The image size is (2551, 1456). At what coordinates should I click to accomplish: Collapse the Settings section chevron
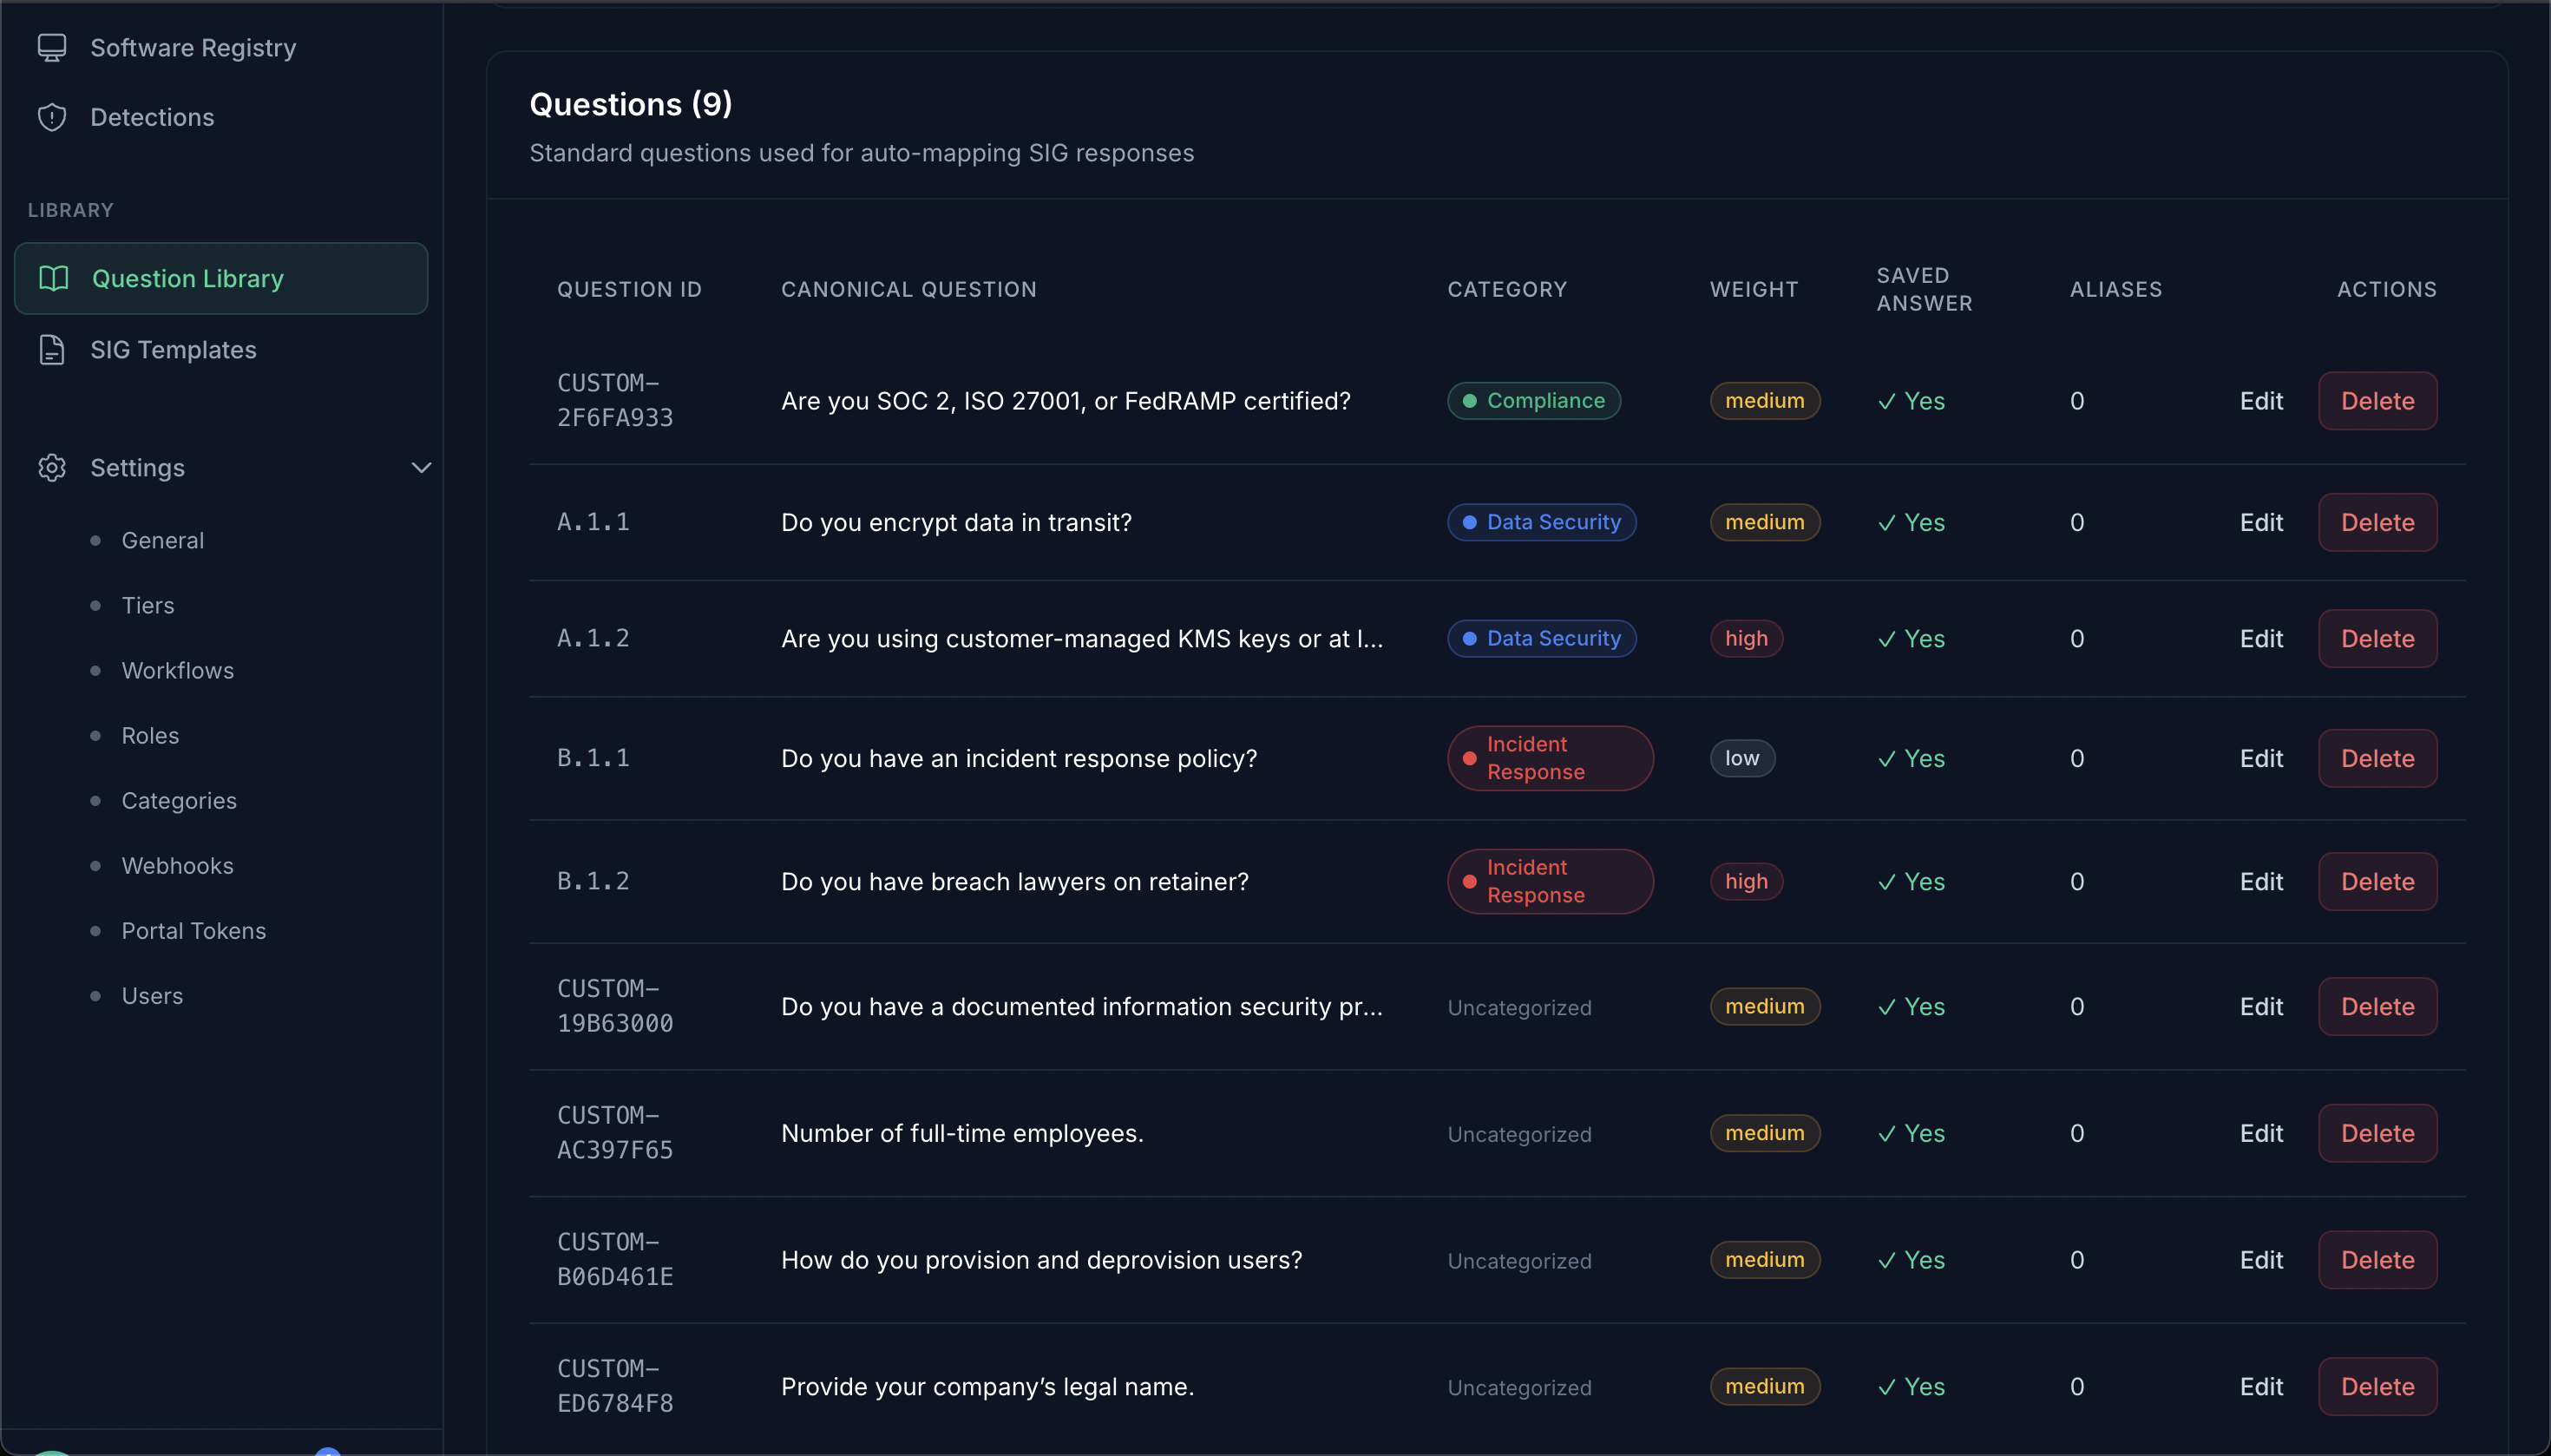pyautogui.click(x=421, y=467)
